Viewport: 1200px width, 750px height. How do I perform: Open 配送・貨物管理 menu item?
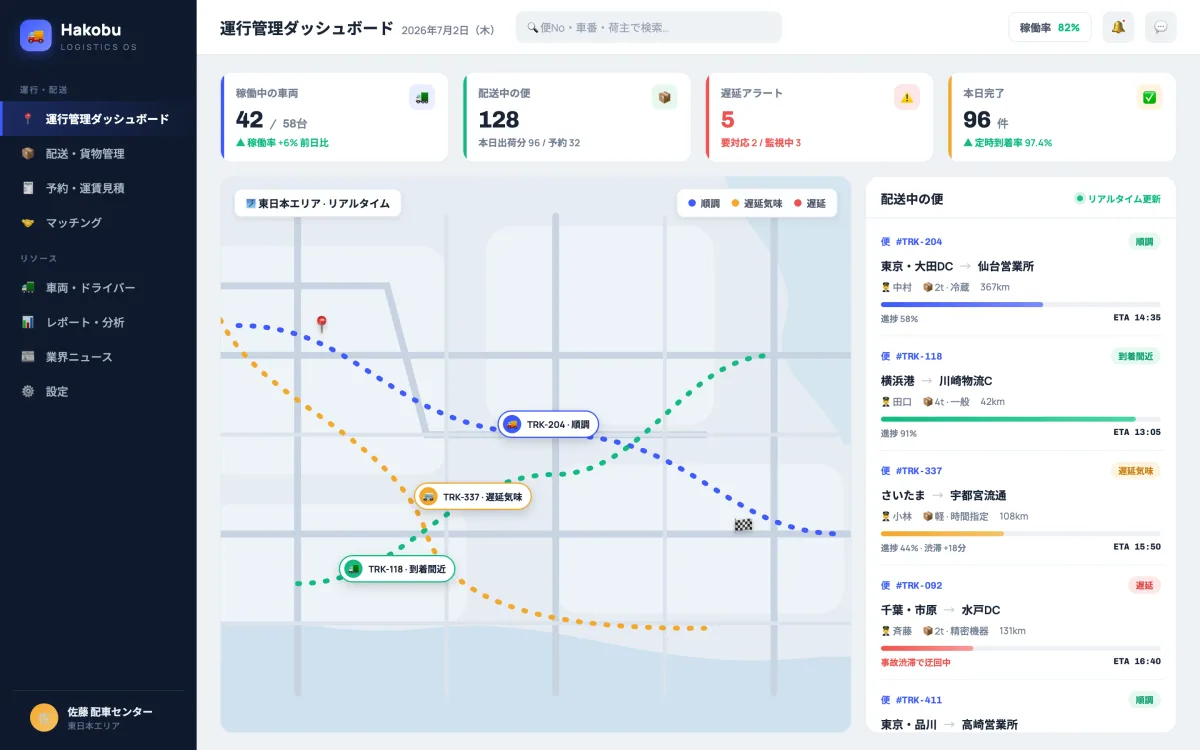pos(98,153)
